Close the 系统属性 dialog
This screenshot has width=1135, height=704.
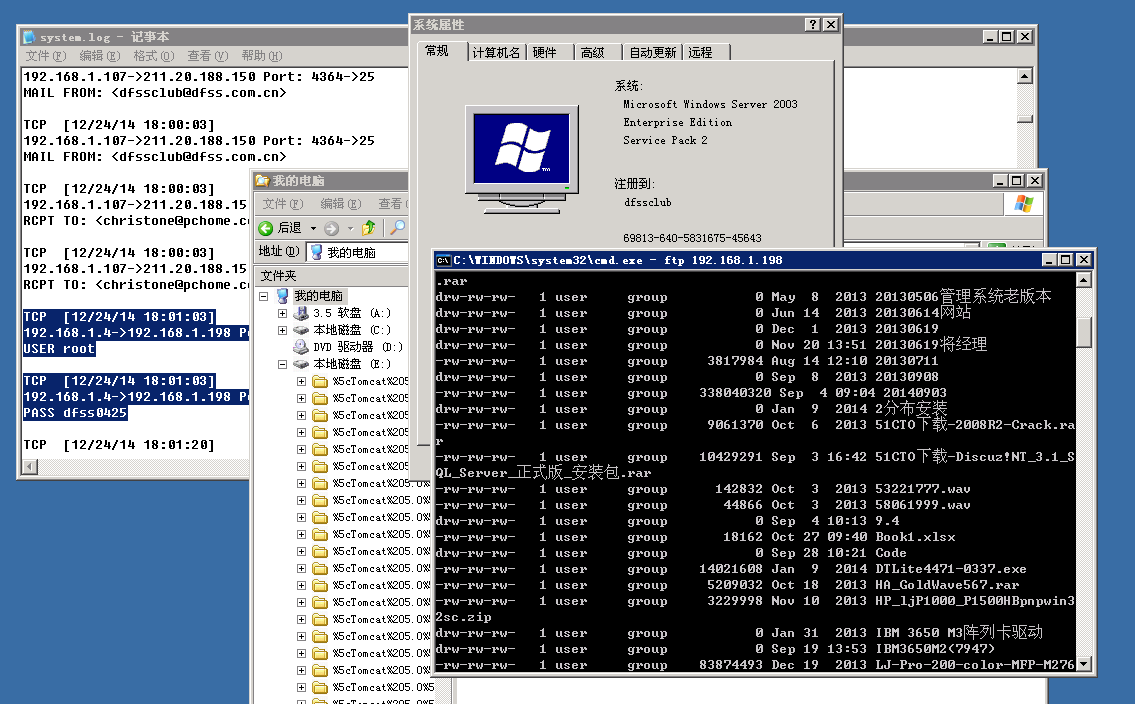point(831,25)
